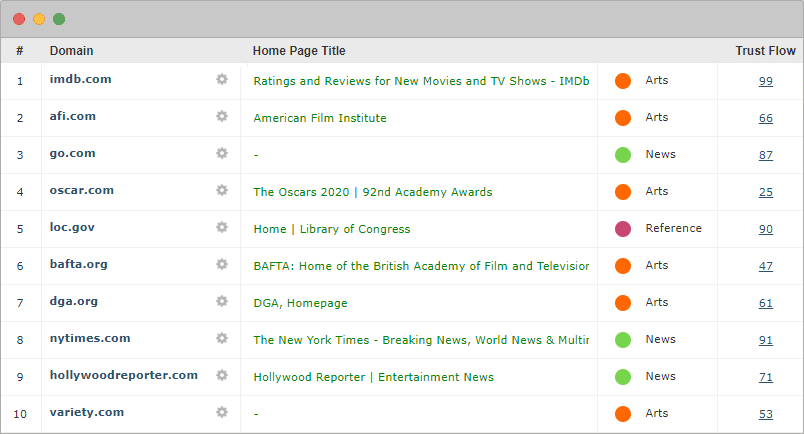Screen dimensions: 804x434
Task: Open the dga.org domain link
Action: [x=74, y=301]
